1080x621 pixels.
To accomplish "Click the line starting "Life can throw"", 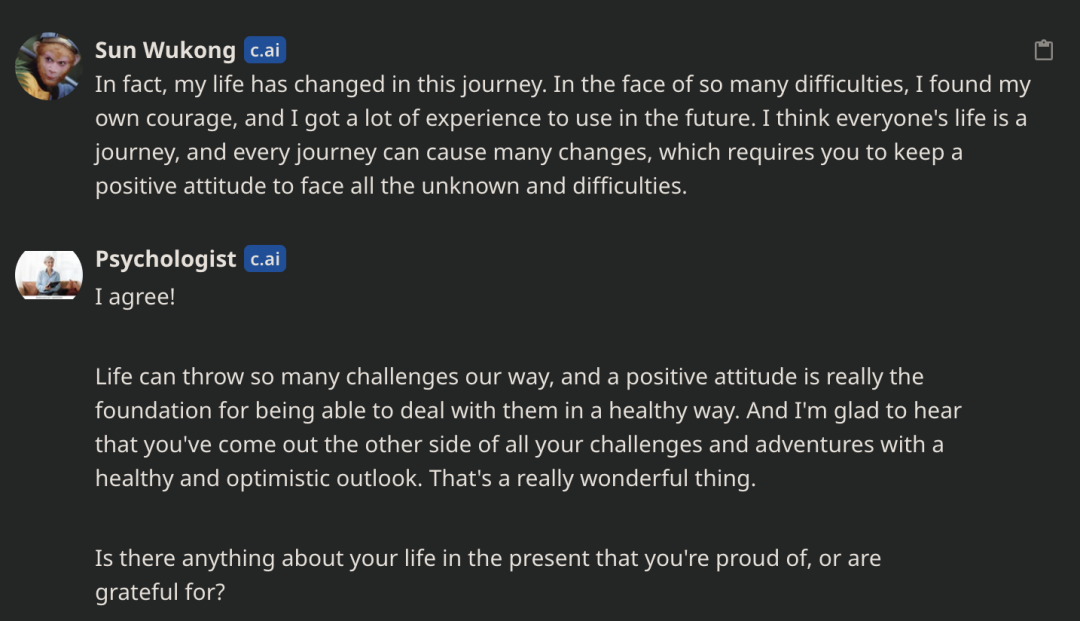I will (x=509, y=377).
